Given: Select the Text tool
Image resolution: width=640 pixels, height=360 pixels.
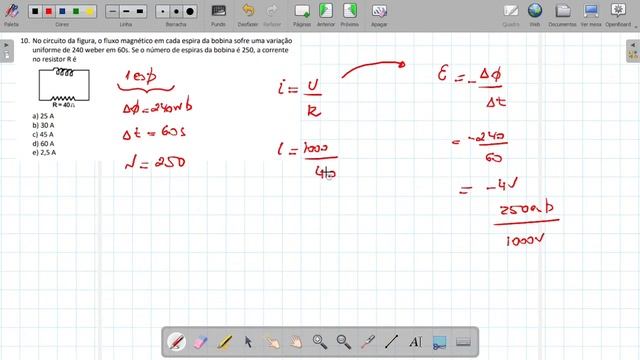Looking at the screenshot, I should pos(416,342).
